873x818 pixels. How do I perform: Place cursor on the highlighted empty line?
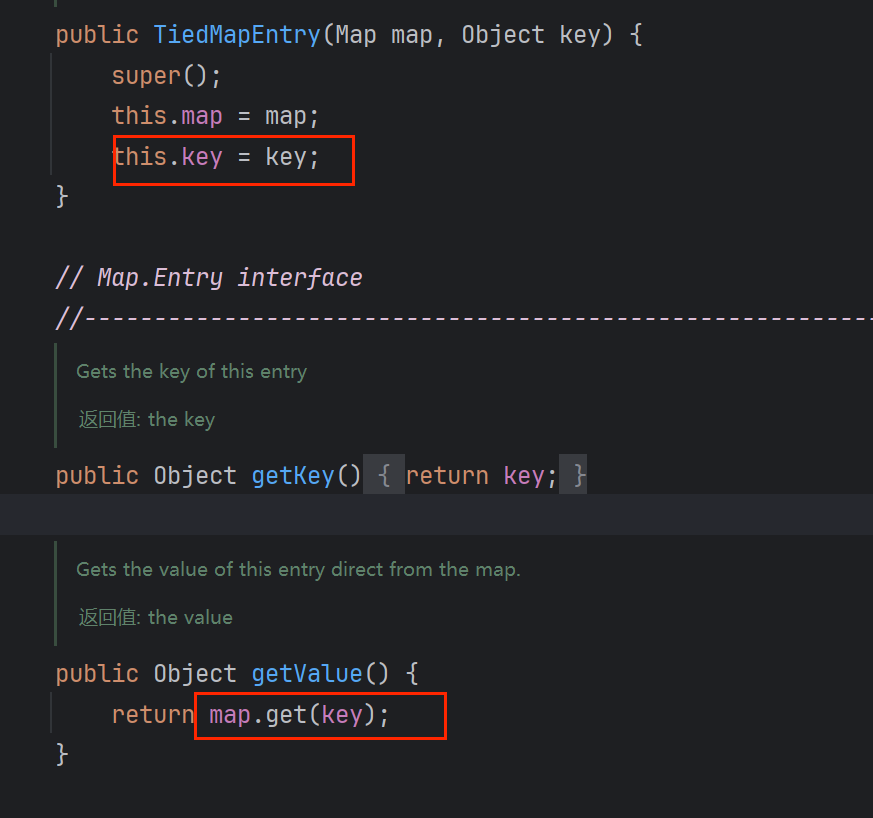click(400, 514)
